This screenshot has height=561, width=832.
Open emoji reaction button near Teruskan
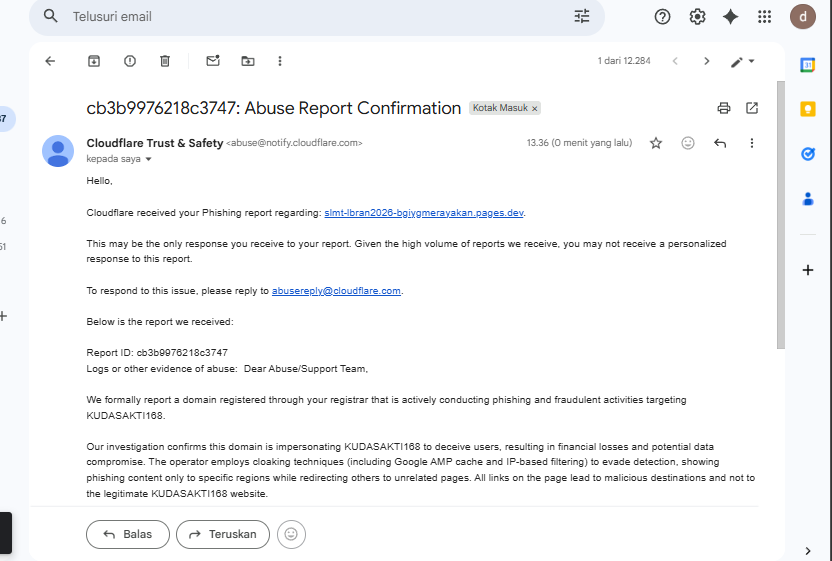click(x=291, y=534)
